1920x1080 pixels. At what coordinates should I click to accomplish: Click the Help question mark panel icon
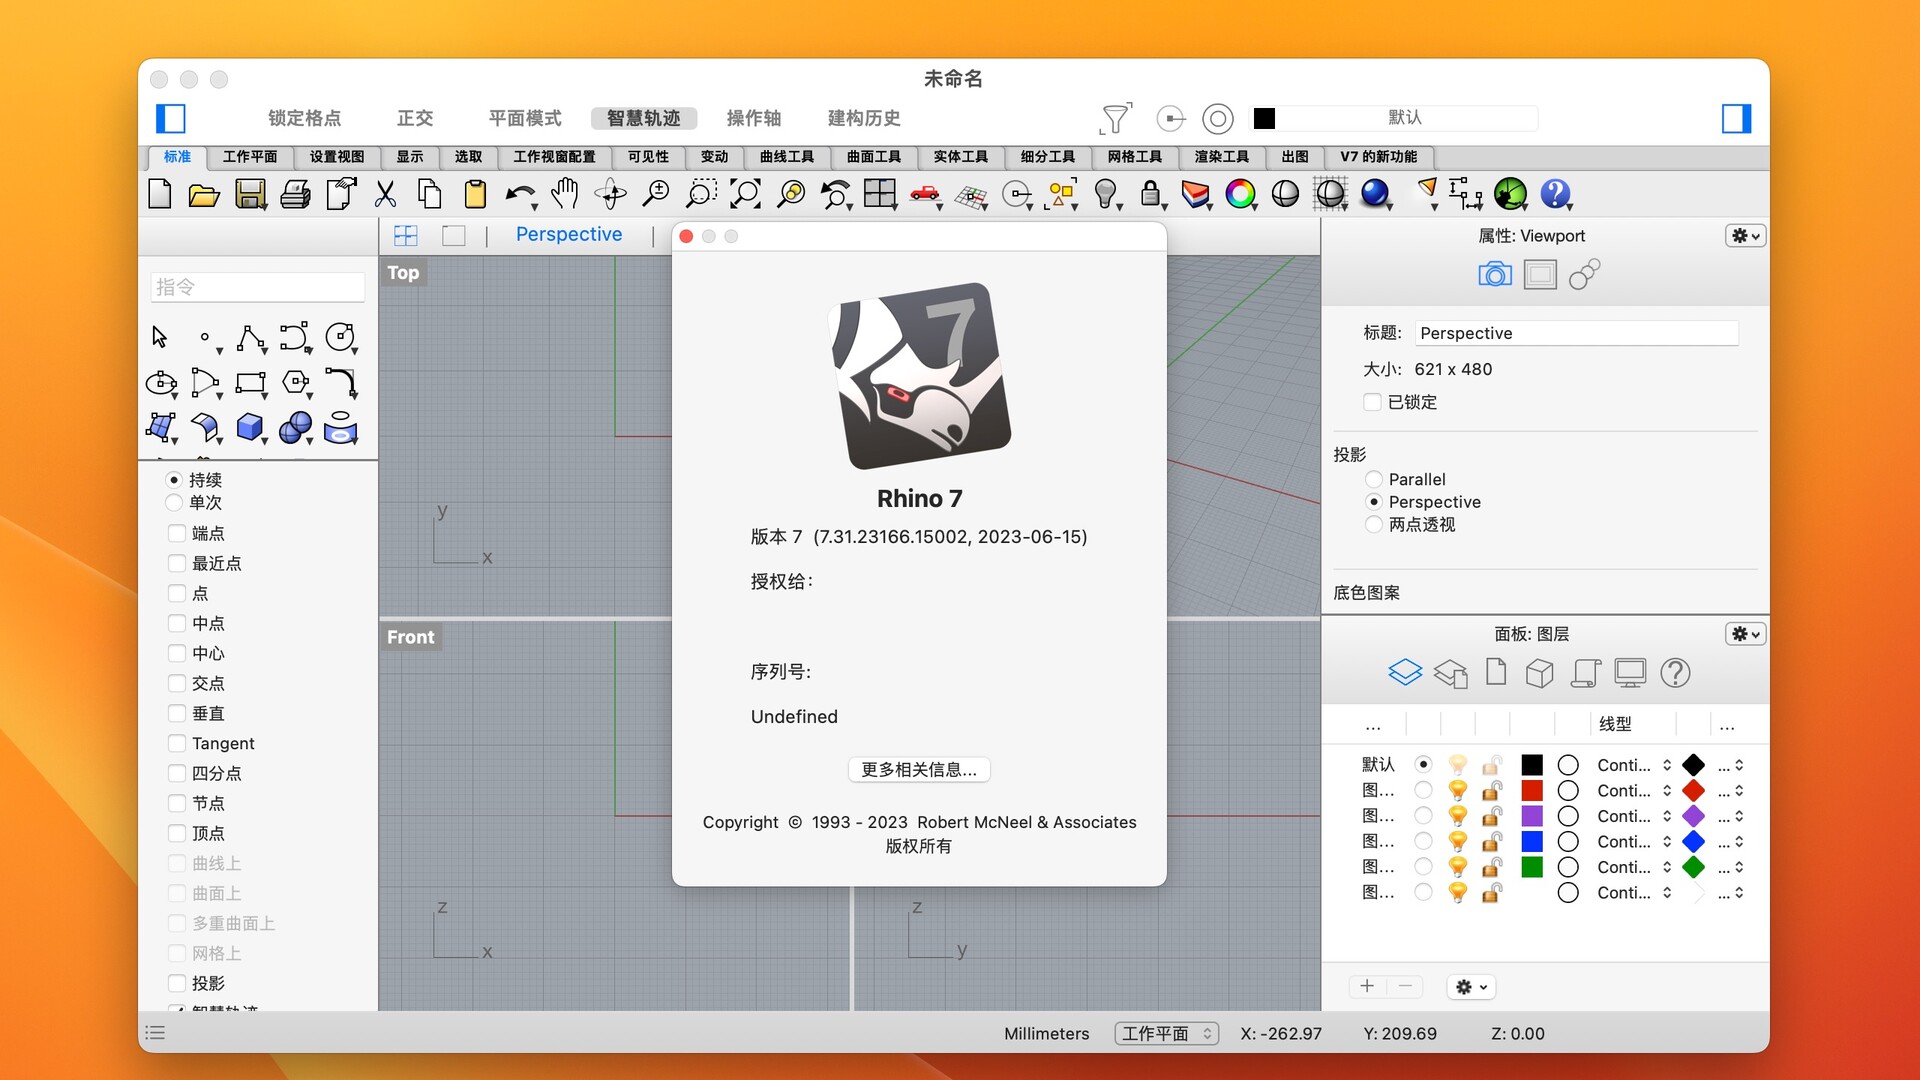pyautogui.click(x=1675, y=673)
